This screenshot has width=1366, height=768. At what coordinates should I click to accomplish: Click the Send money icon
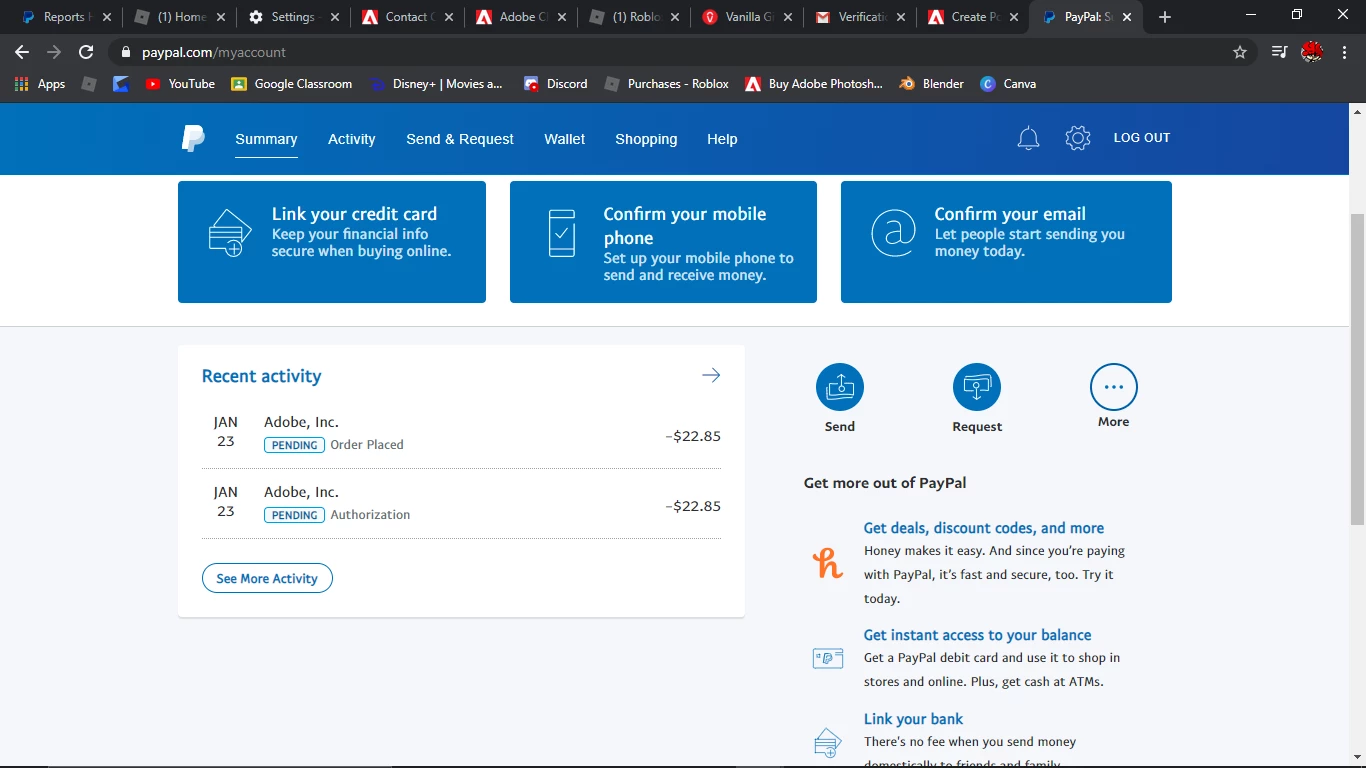(x=840, y=387)
